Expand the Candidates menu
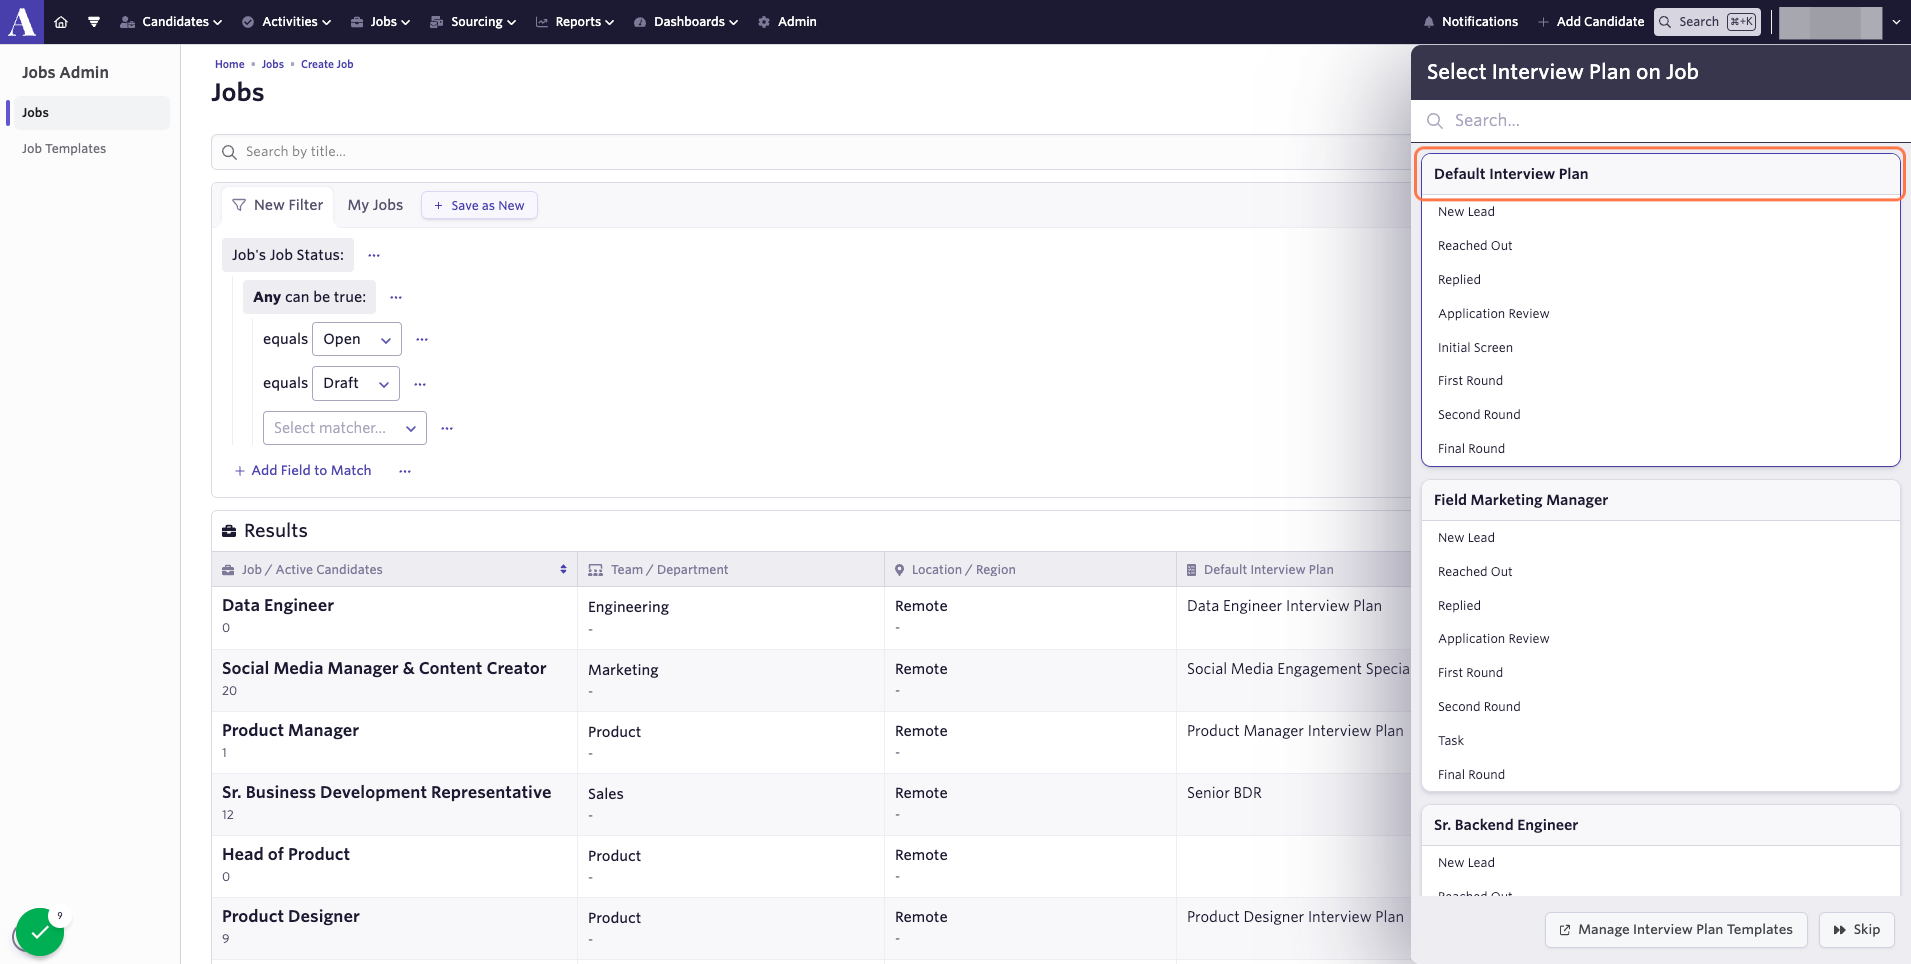This screenshot has height=964, width=1911. 171,22
